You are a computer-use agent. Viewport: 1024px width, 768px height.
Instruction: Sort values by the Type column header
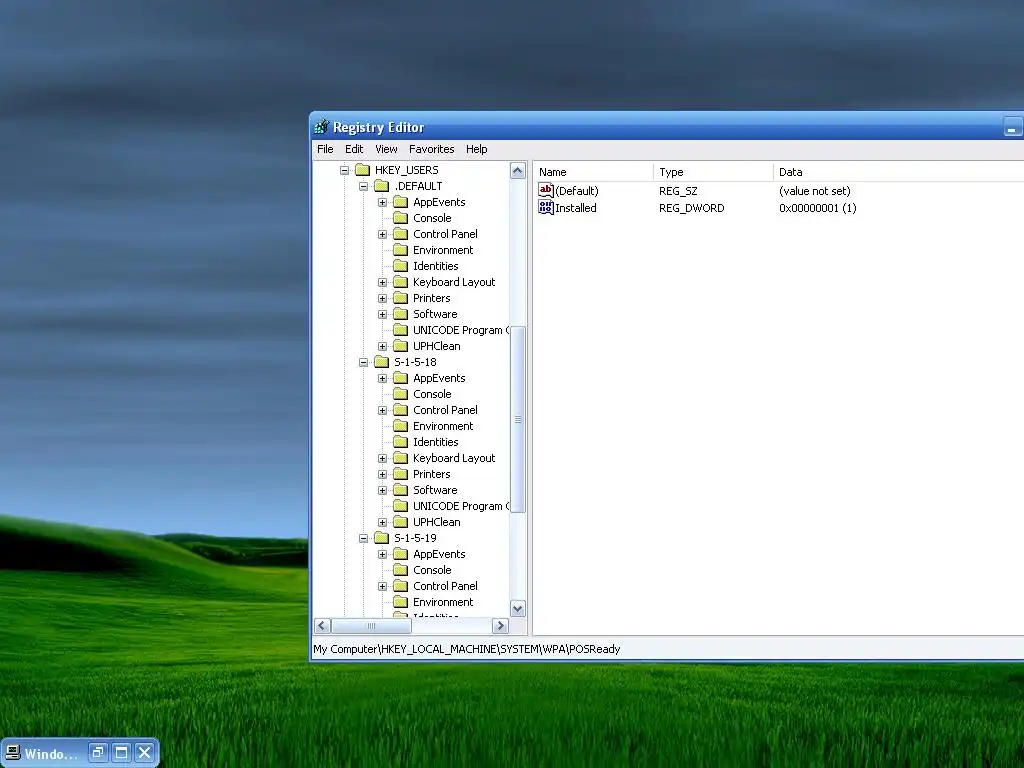coord(713,172)
